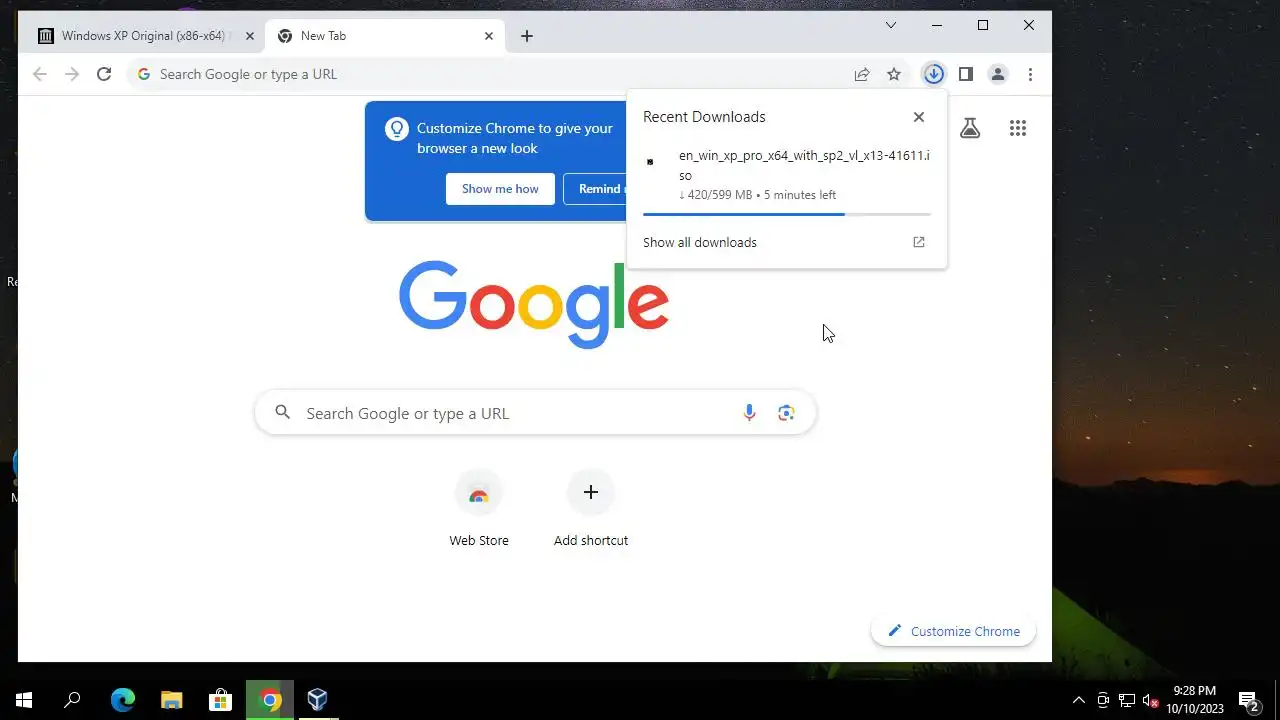1280x720 pixels.
Task: Go back with the back arrow
Action: click(40, 74)
